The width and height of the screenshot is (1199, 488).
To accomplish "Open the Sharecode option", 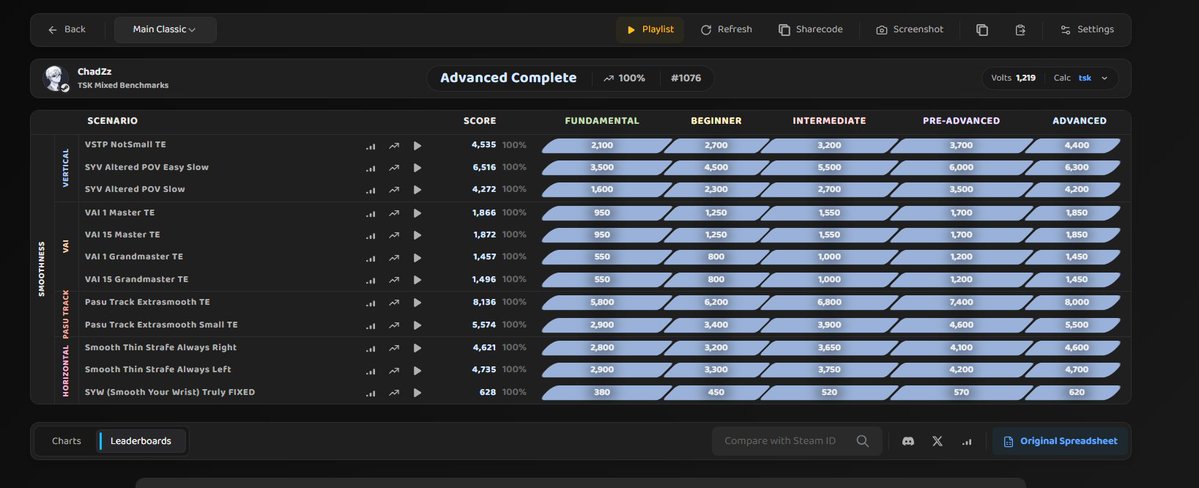I will point(811,30).
